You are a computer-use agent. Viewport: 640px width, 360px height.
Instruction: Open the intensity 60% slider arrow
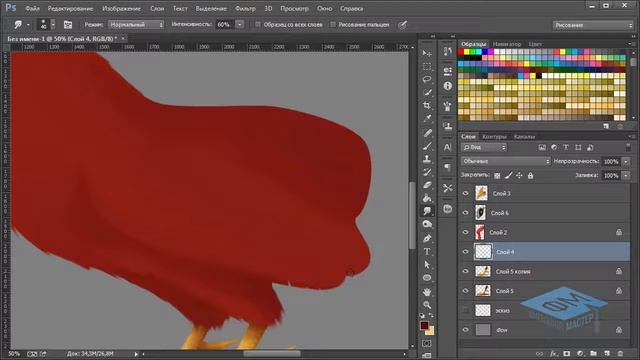pyautogui.click(x=240, y=25)
